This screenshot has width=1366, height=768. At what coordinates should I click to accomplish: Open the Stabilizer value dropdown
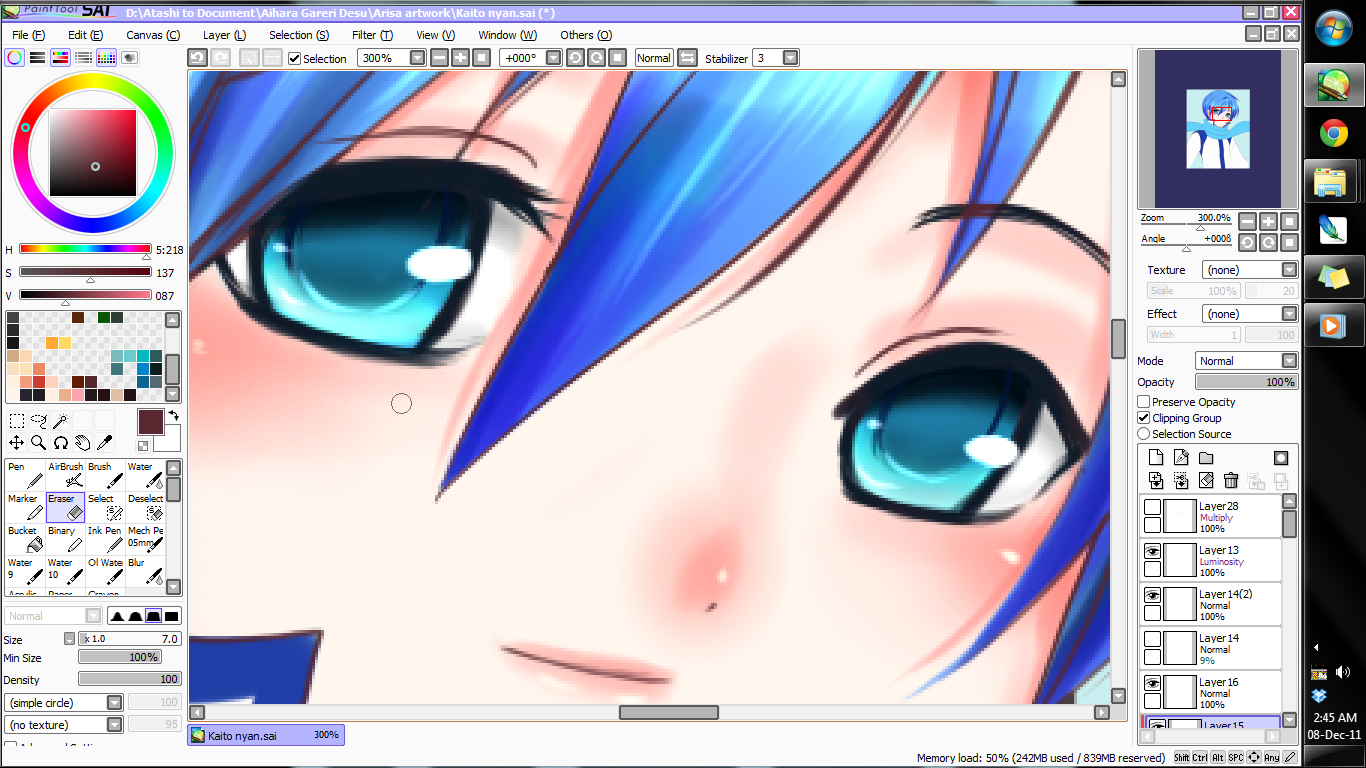click(790, 58)
